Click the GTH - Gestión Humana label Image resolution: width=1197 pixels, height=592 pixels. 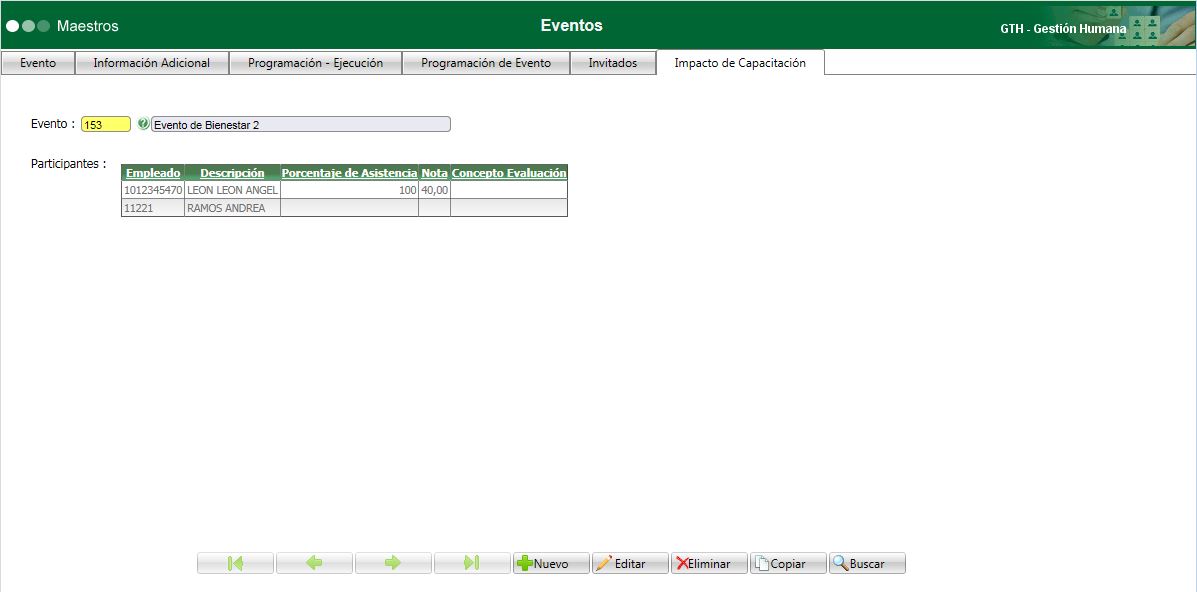1063,29
